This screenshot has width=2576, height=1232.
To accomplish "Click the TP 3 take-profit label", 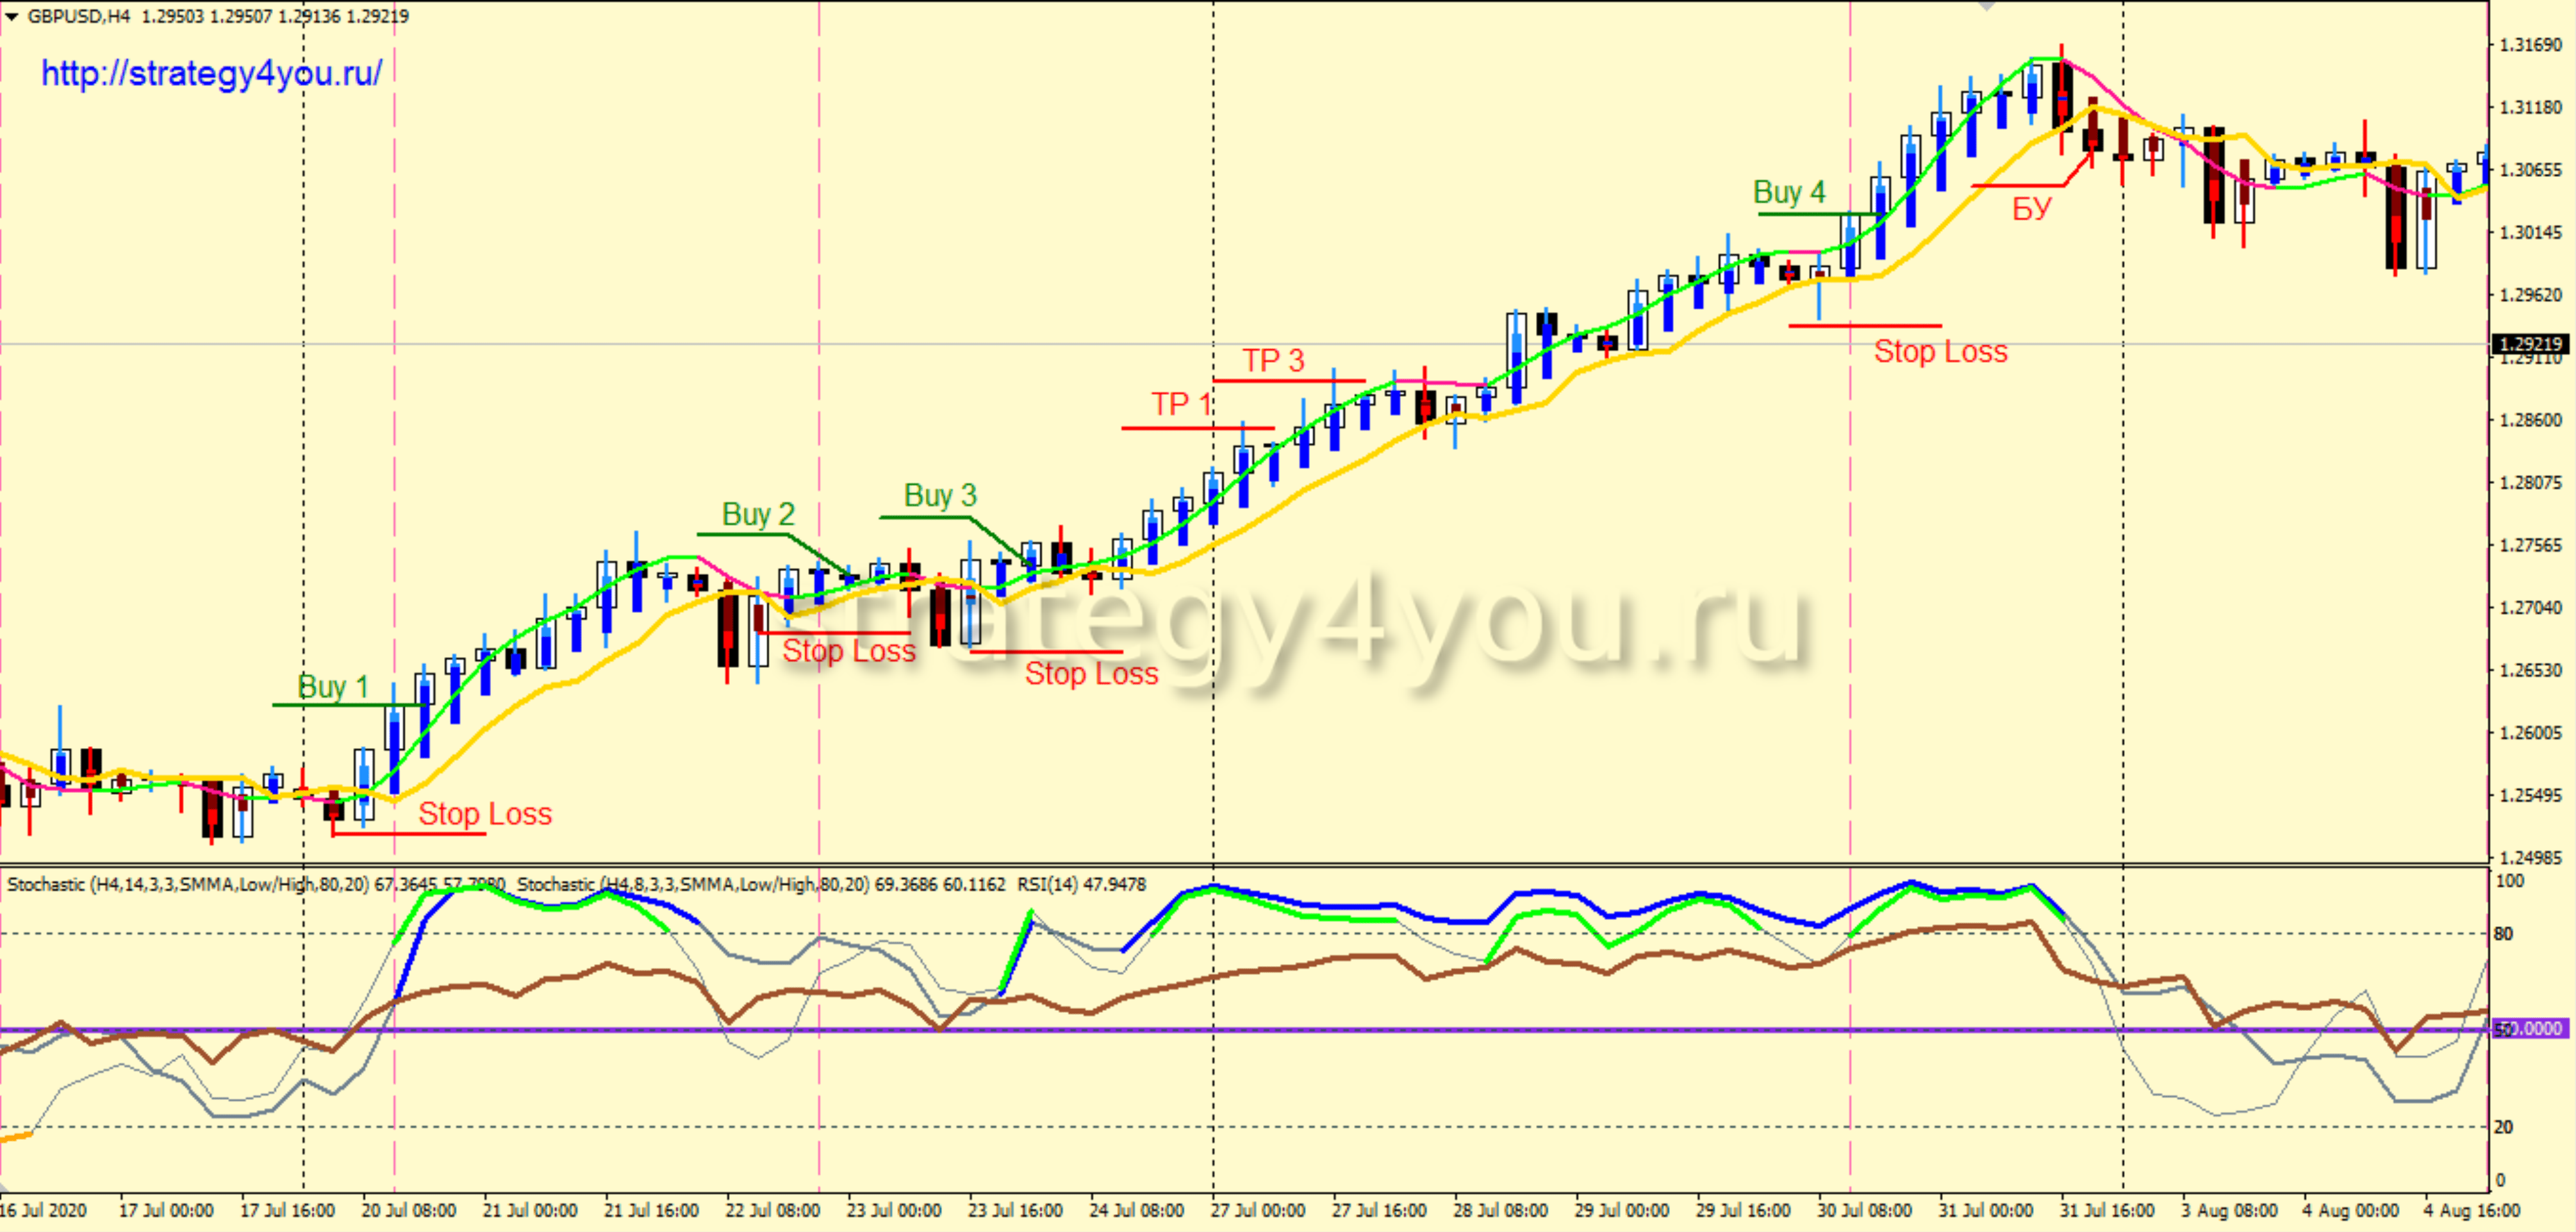I will pyautogui.click(x=1273, y=360).
